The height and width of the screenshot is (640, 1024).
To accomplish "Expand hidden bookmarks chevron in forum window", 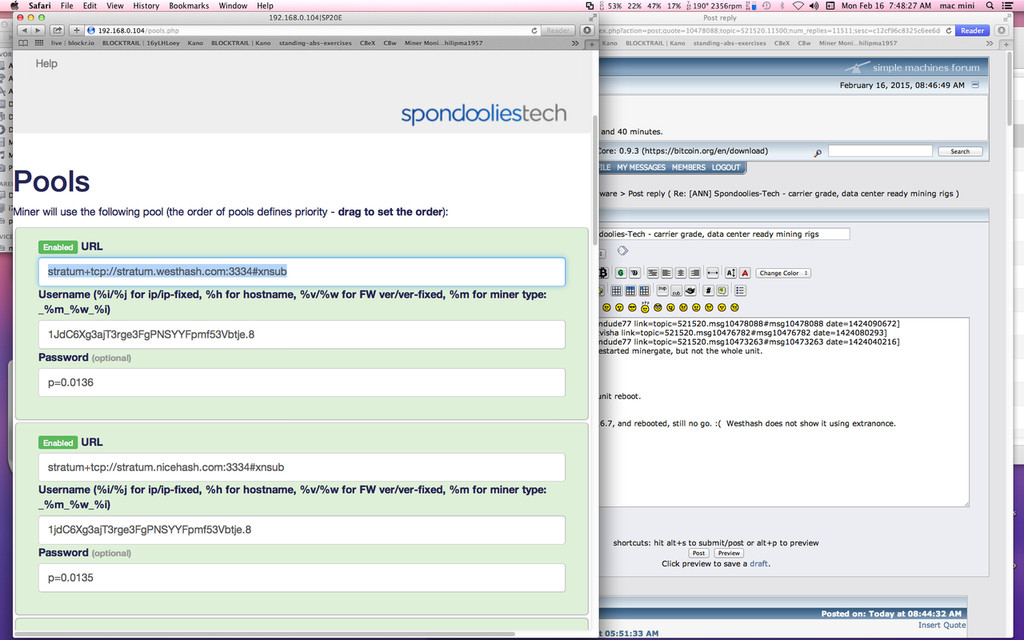I will point(989,43).
